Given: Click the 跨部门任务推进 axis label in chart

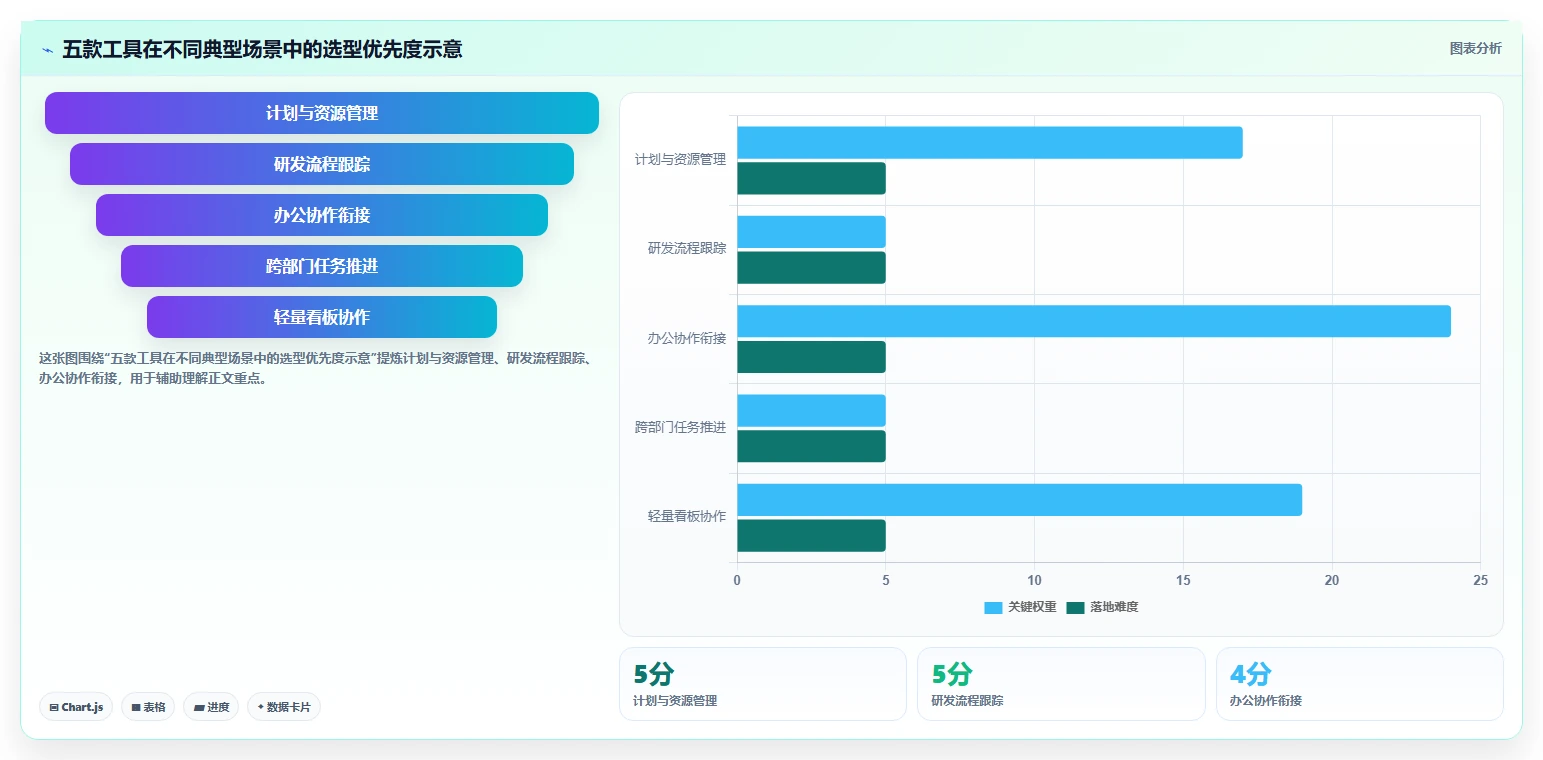Looking at the screenshot, I should pos(680,427).
